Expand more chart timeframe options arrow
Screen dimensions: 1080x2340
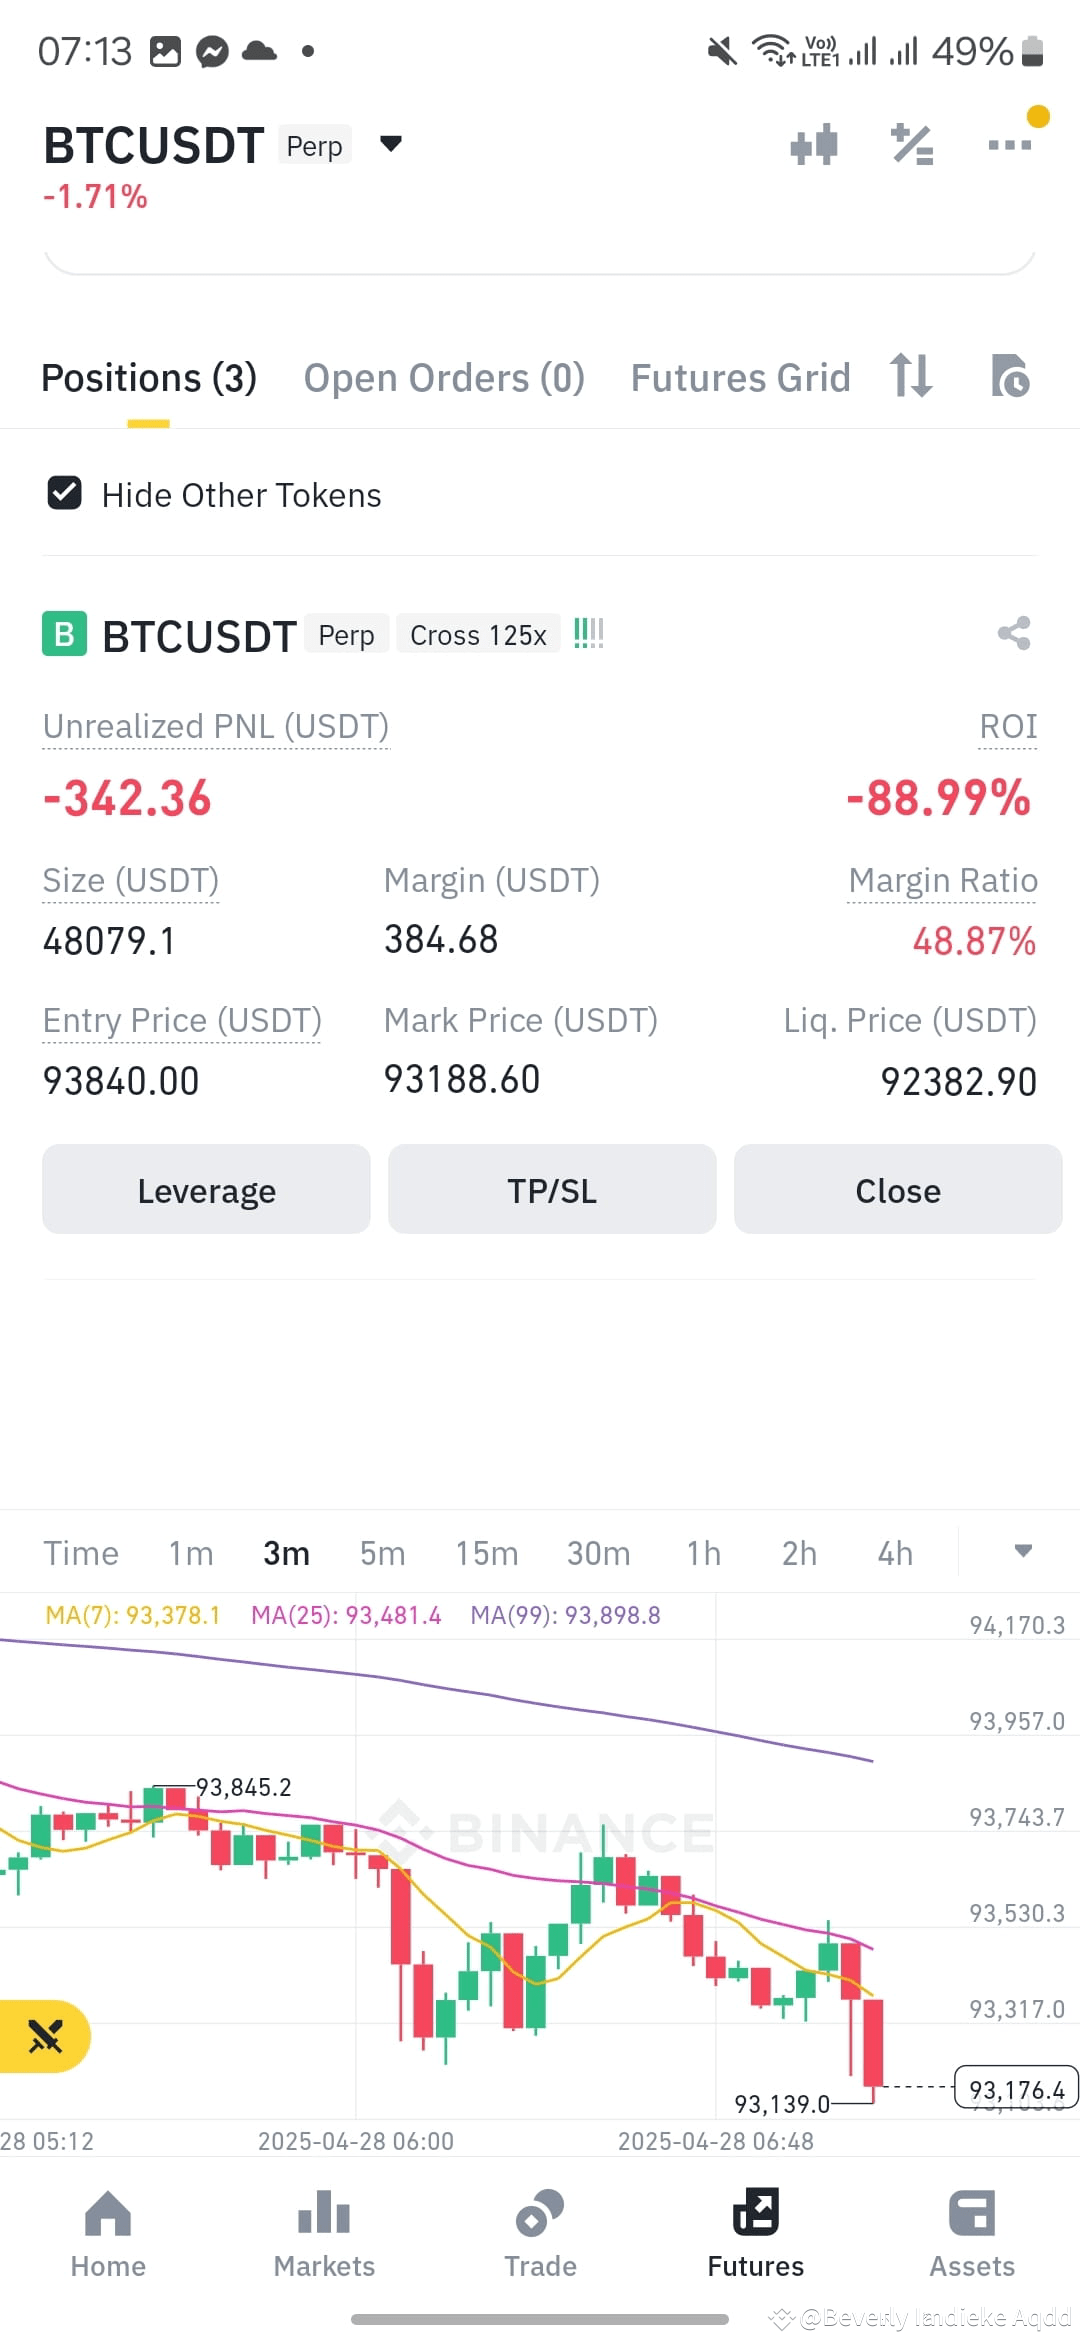pyautogui.click(x=1023, y=1551)
